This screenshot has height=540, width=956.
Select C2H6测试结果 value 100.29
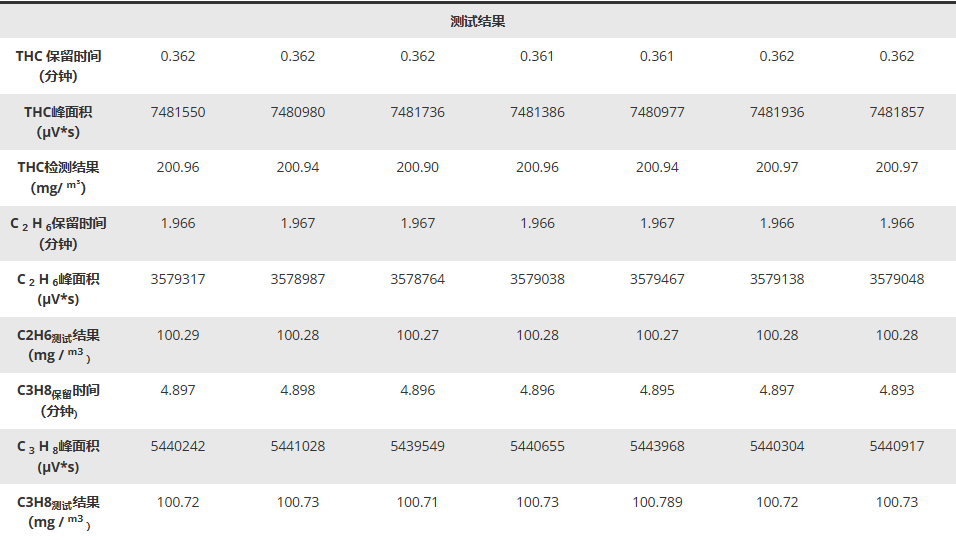click(x=178, y=335)
